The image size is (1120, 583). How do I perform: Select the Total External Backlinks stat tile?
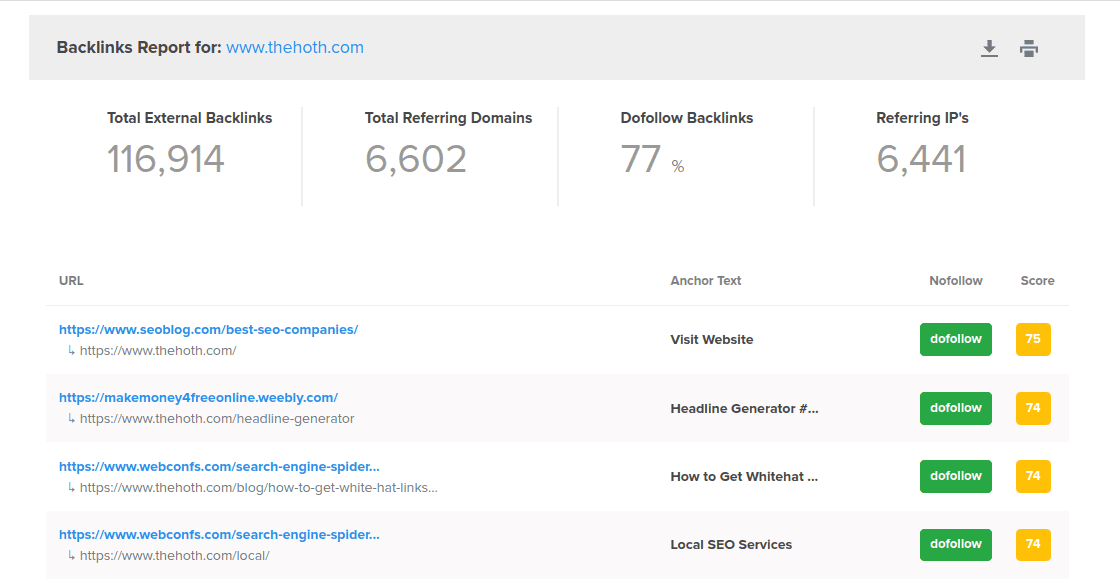tap(189, 140)
